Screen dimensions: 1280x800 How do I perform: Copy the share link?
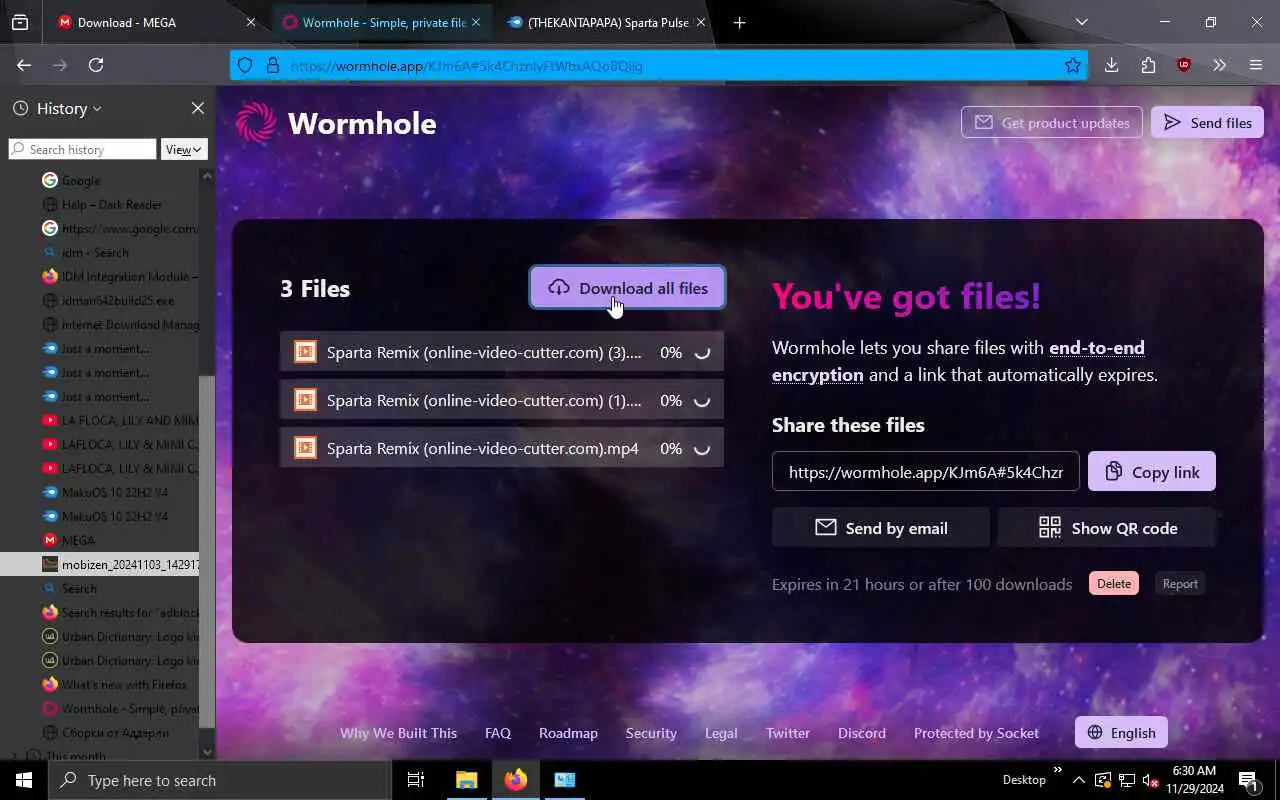(x=1152, y=472)
